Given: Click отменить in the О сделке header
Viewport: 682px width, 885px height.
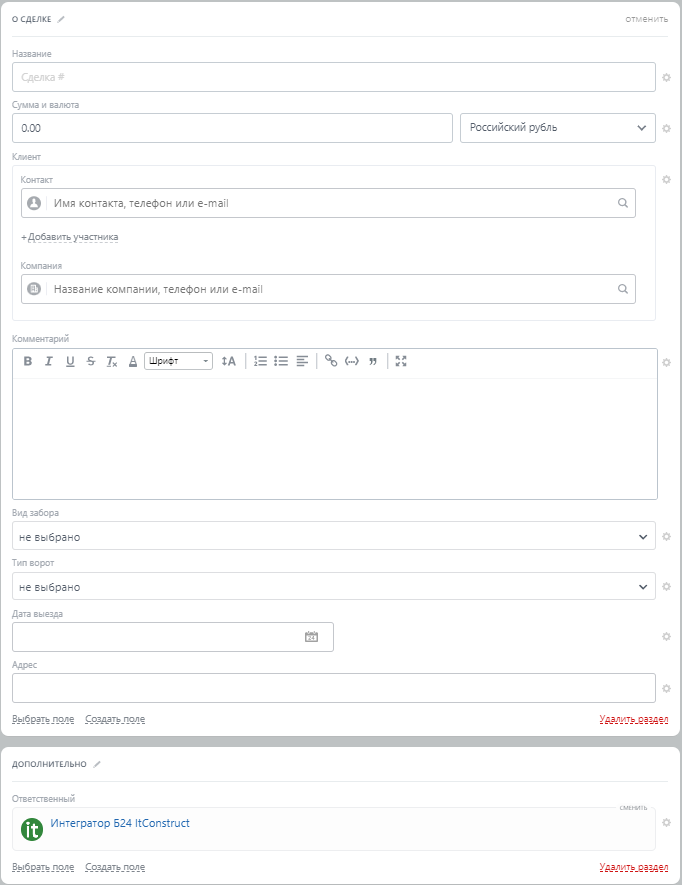Looking at the screenshot, I should coord(646,19).
